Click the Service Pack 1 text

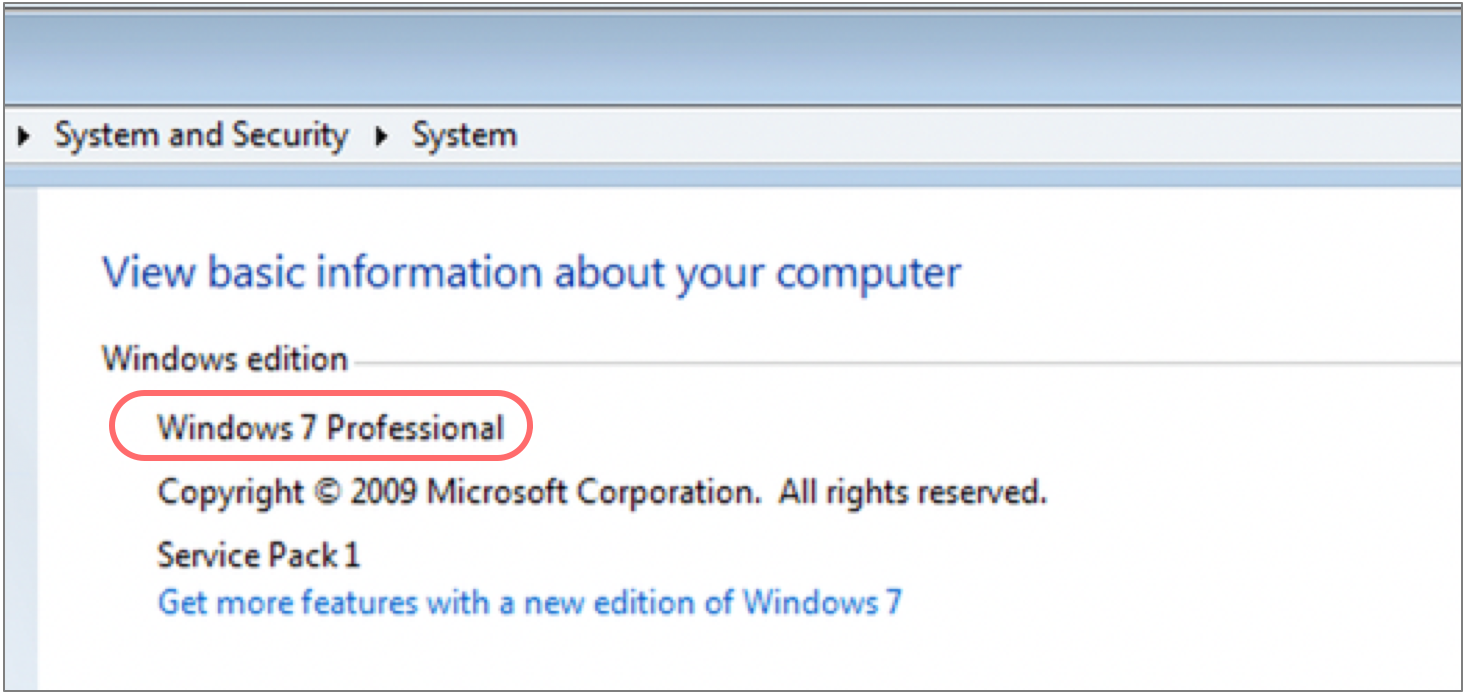(x=259, y=555)
